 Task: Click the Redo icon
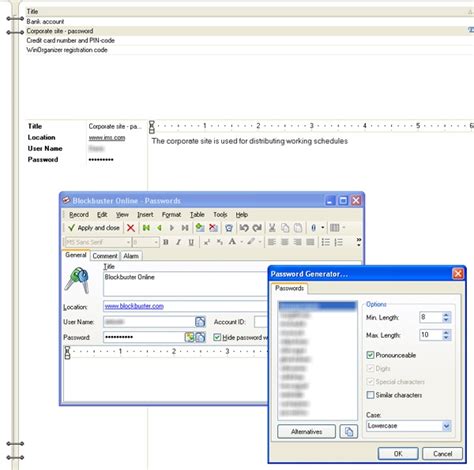coord(257,228)
